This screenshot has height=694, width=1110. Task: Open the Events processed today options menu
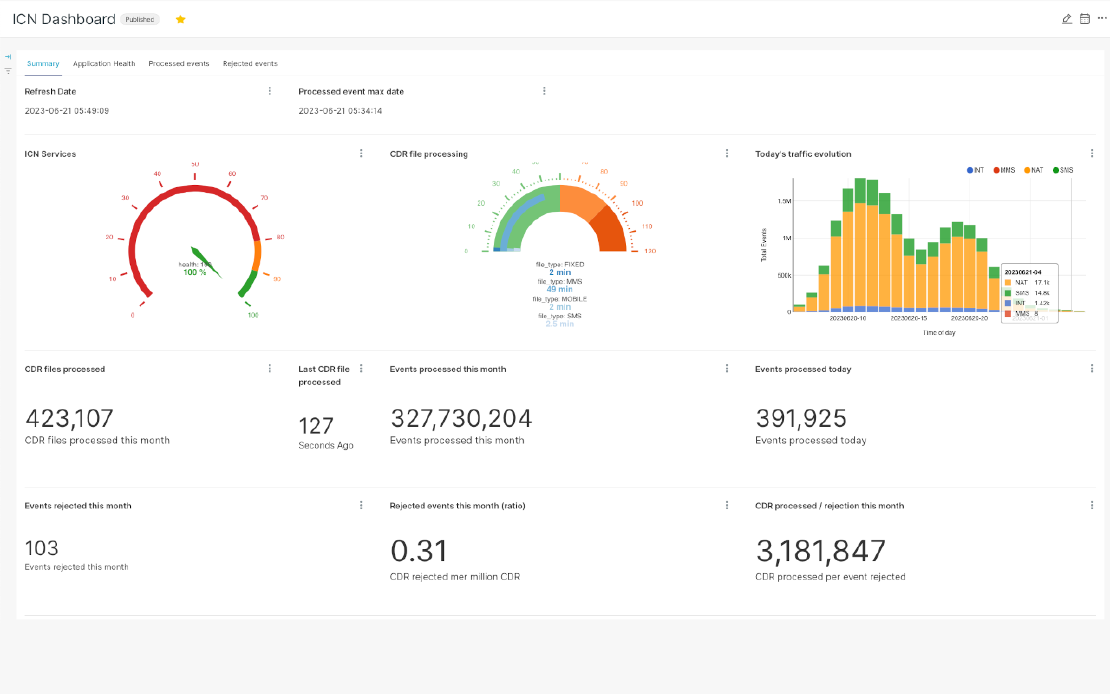coord(1092,368)
